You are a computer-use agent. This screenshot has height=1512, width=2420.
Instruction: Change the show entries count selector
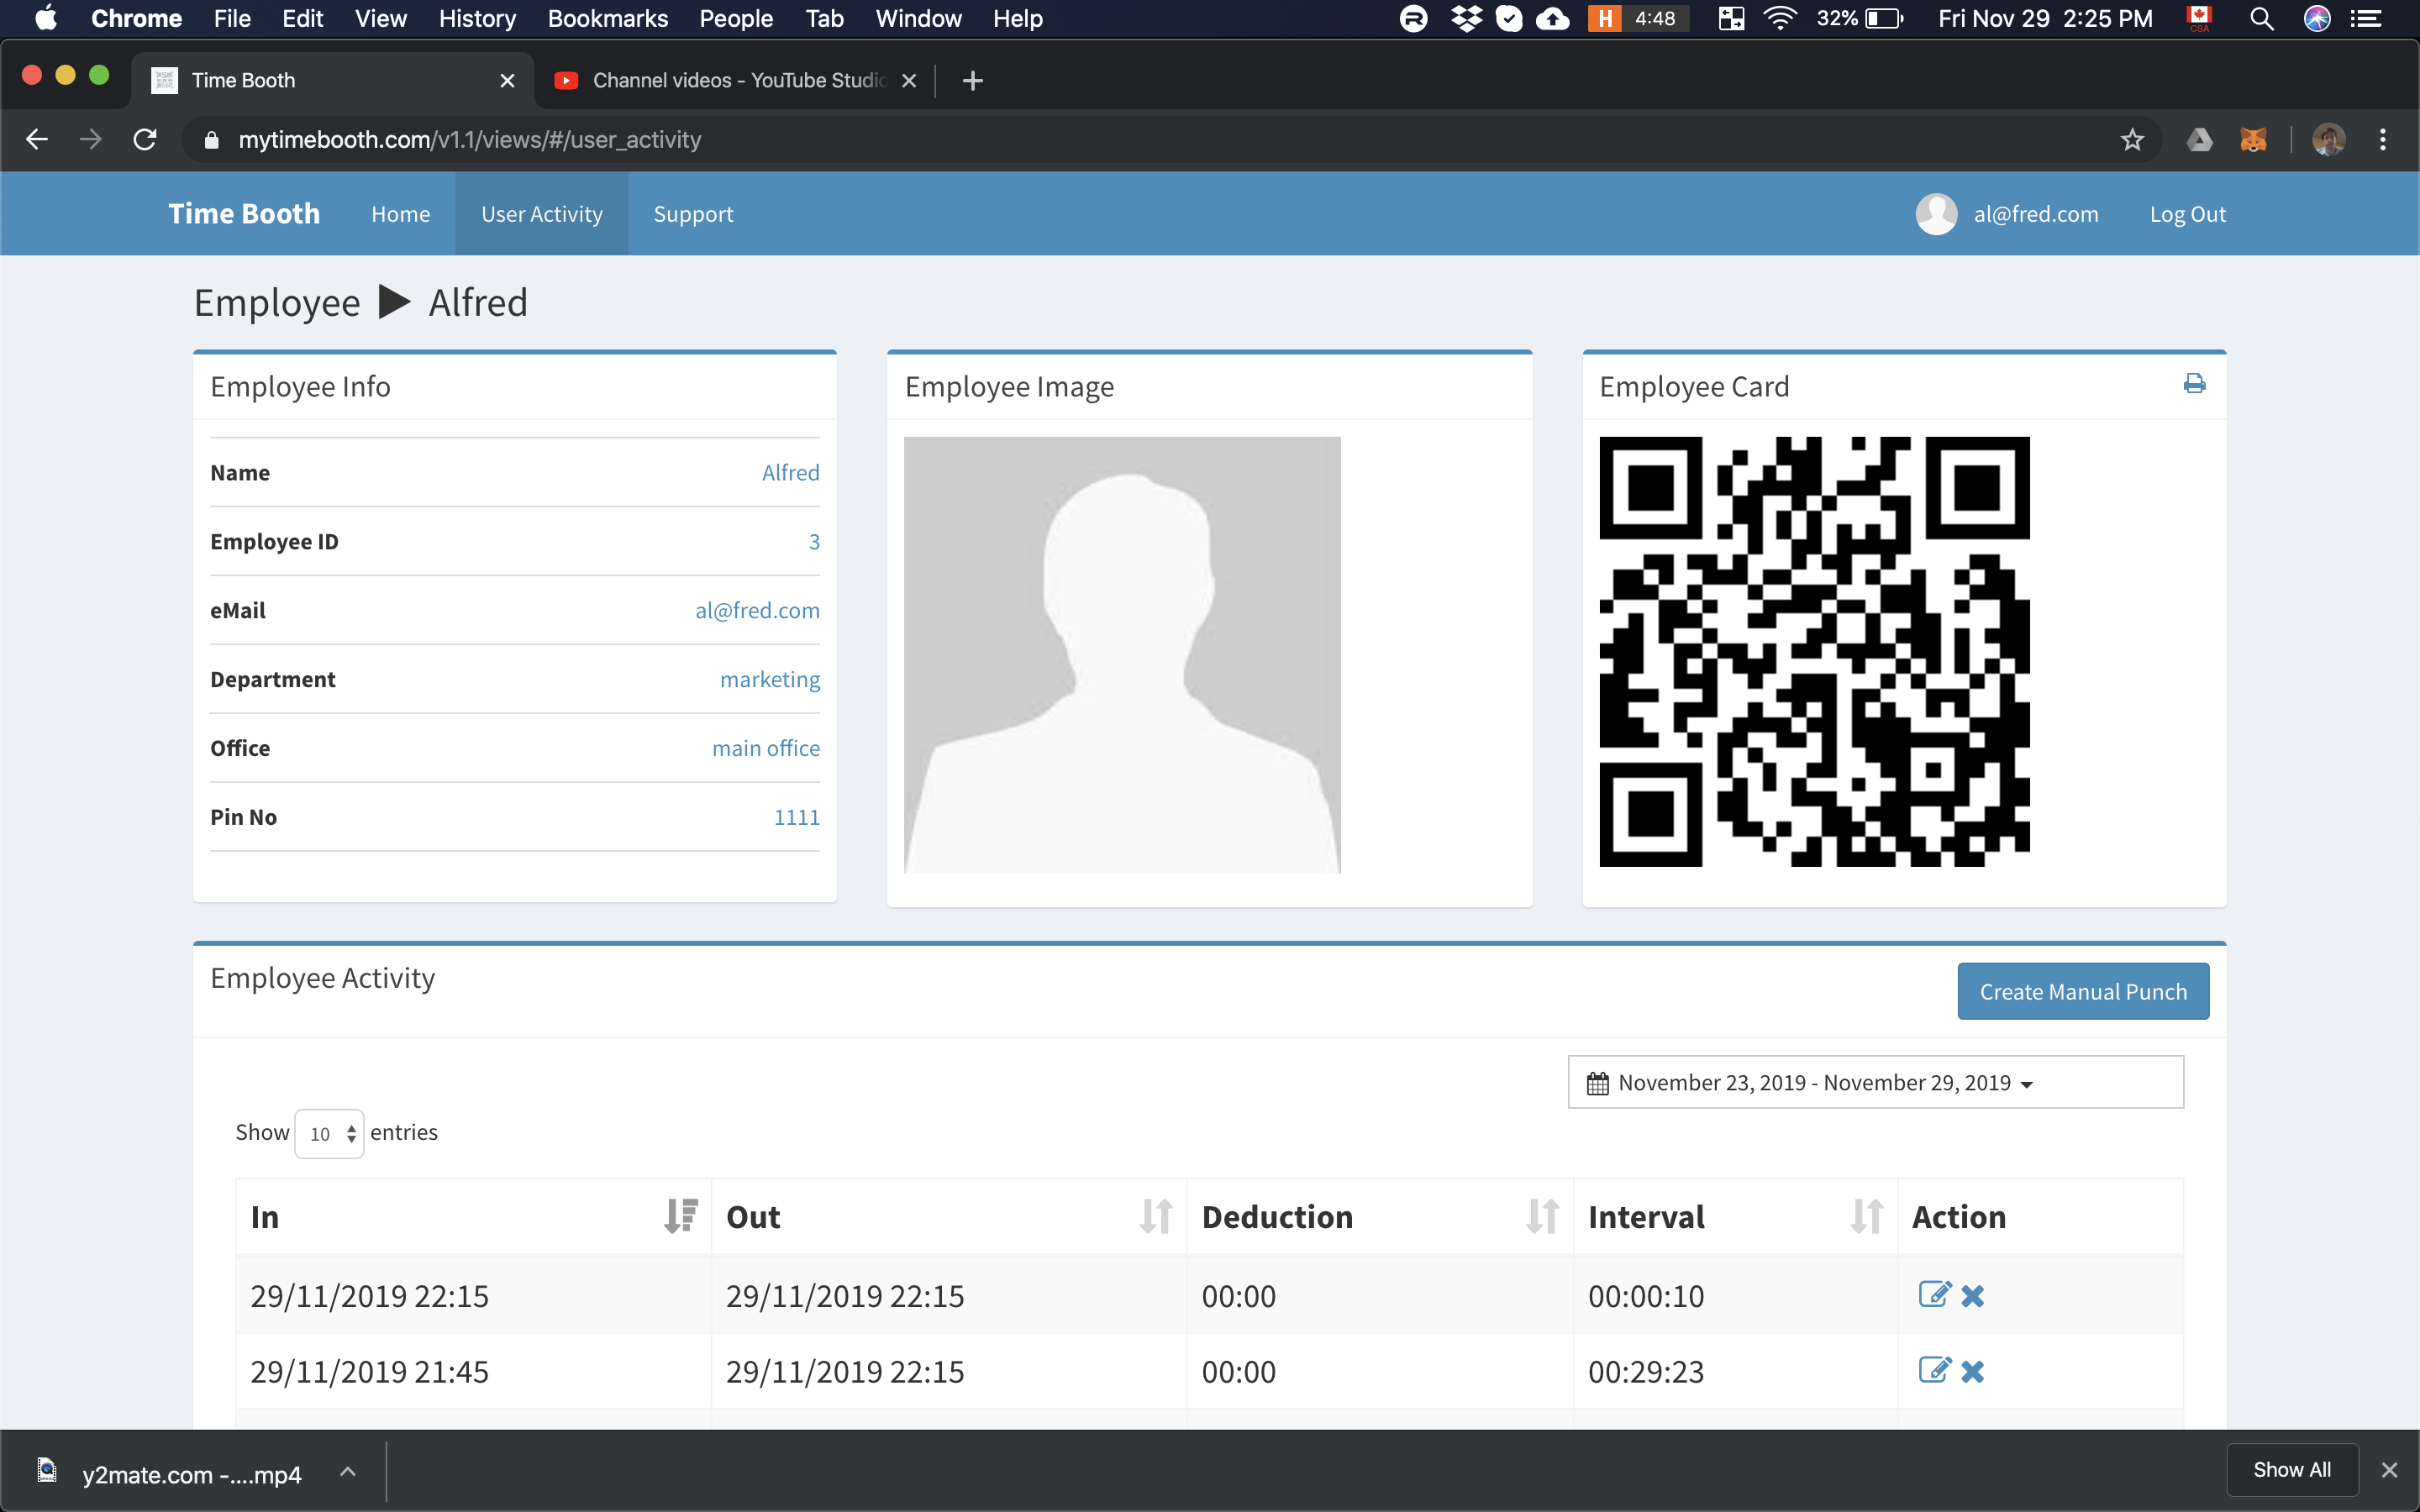coord(329,1133)
